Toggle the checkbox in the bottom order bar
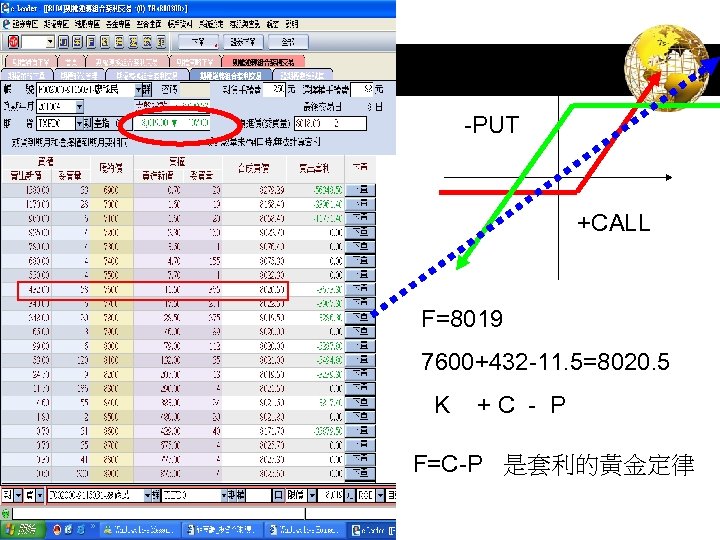Image resolution: width=720 pixels, height=540 pixels. click(278, 496)
